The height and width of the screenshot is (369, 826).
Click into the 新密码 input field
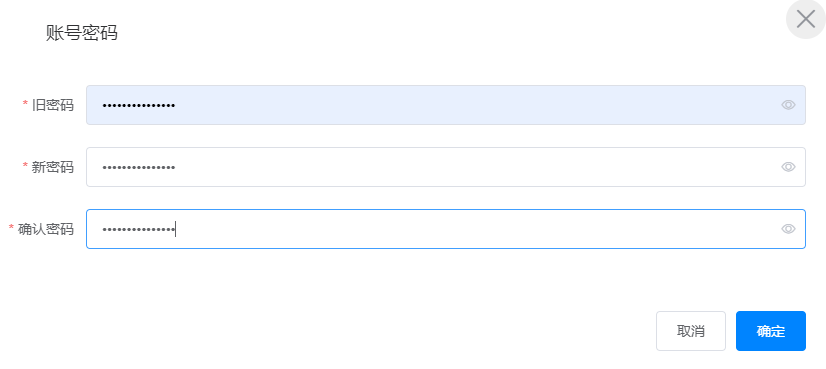(446, 167)
